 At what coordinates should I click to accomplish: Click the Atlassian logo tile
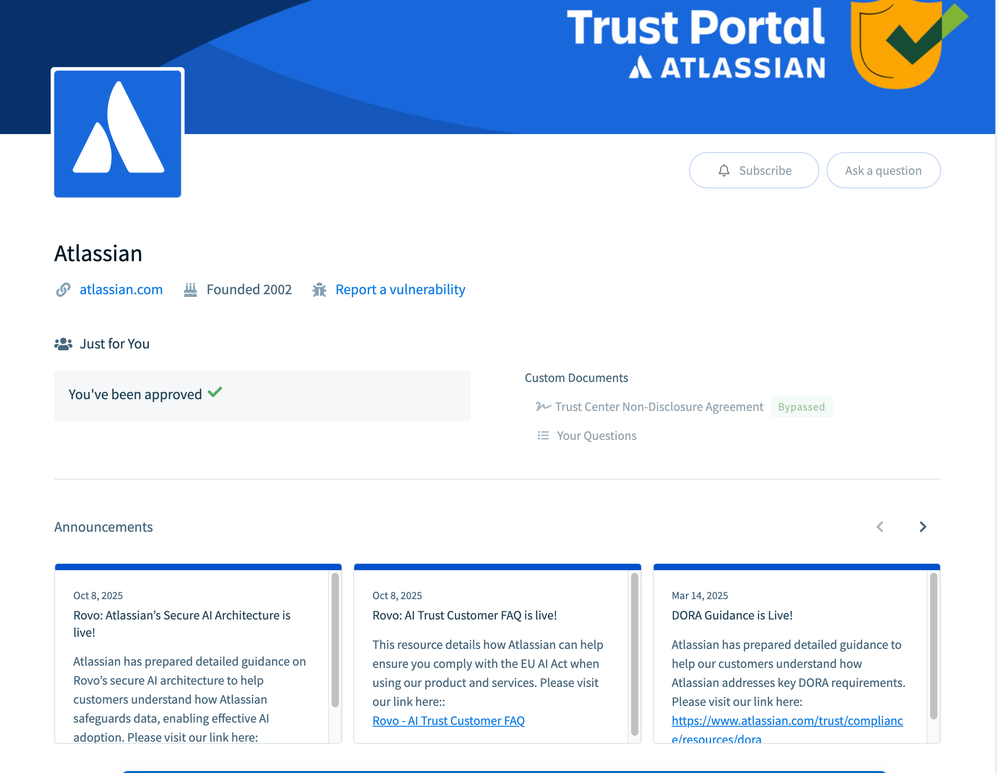point(118,133)
